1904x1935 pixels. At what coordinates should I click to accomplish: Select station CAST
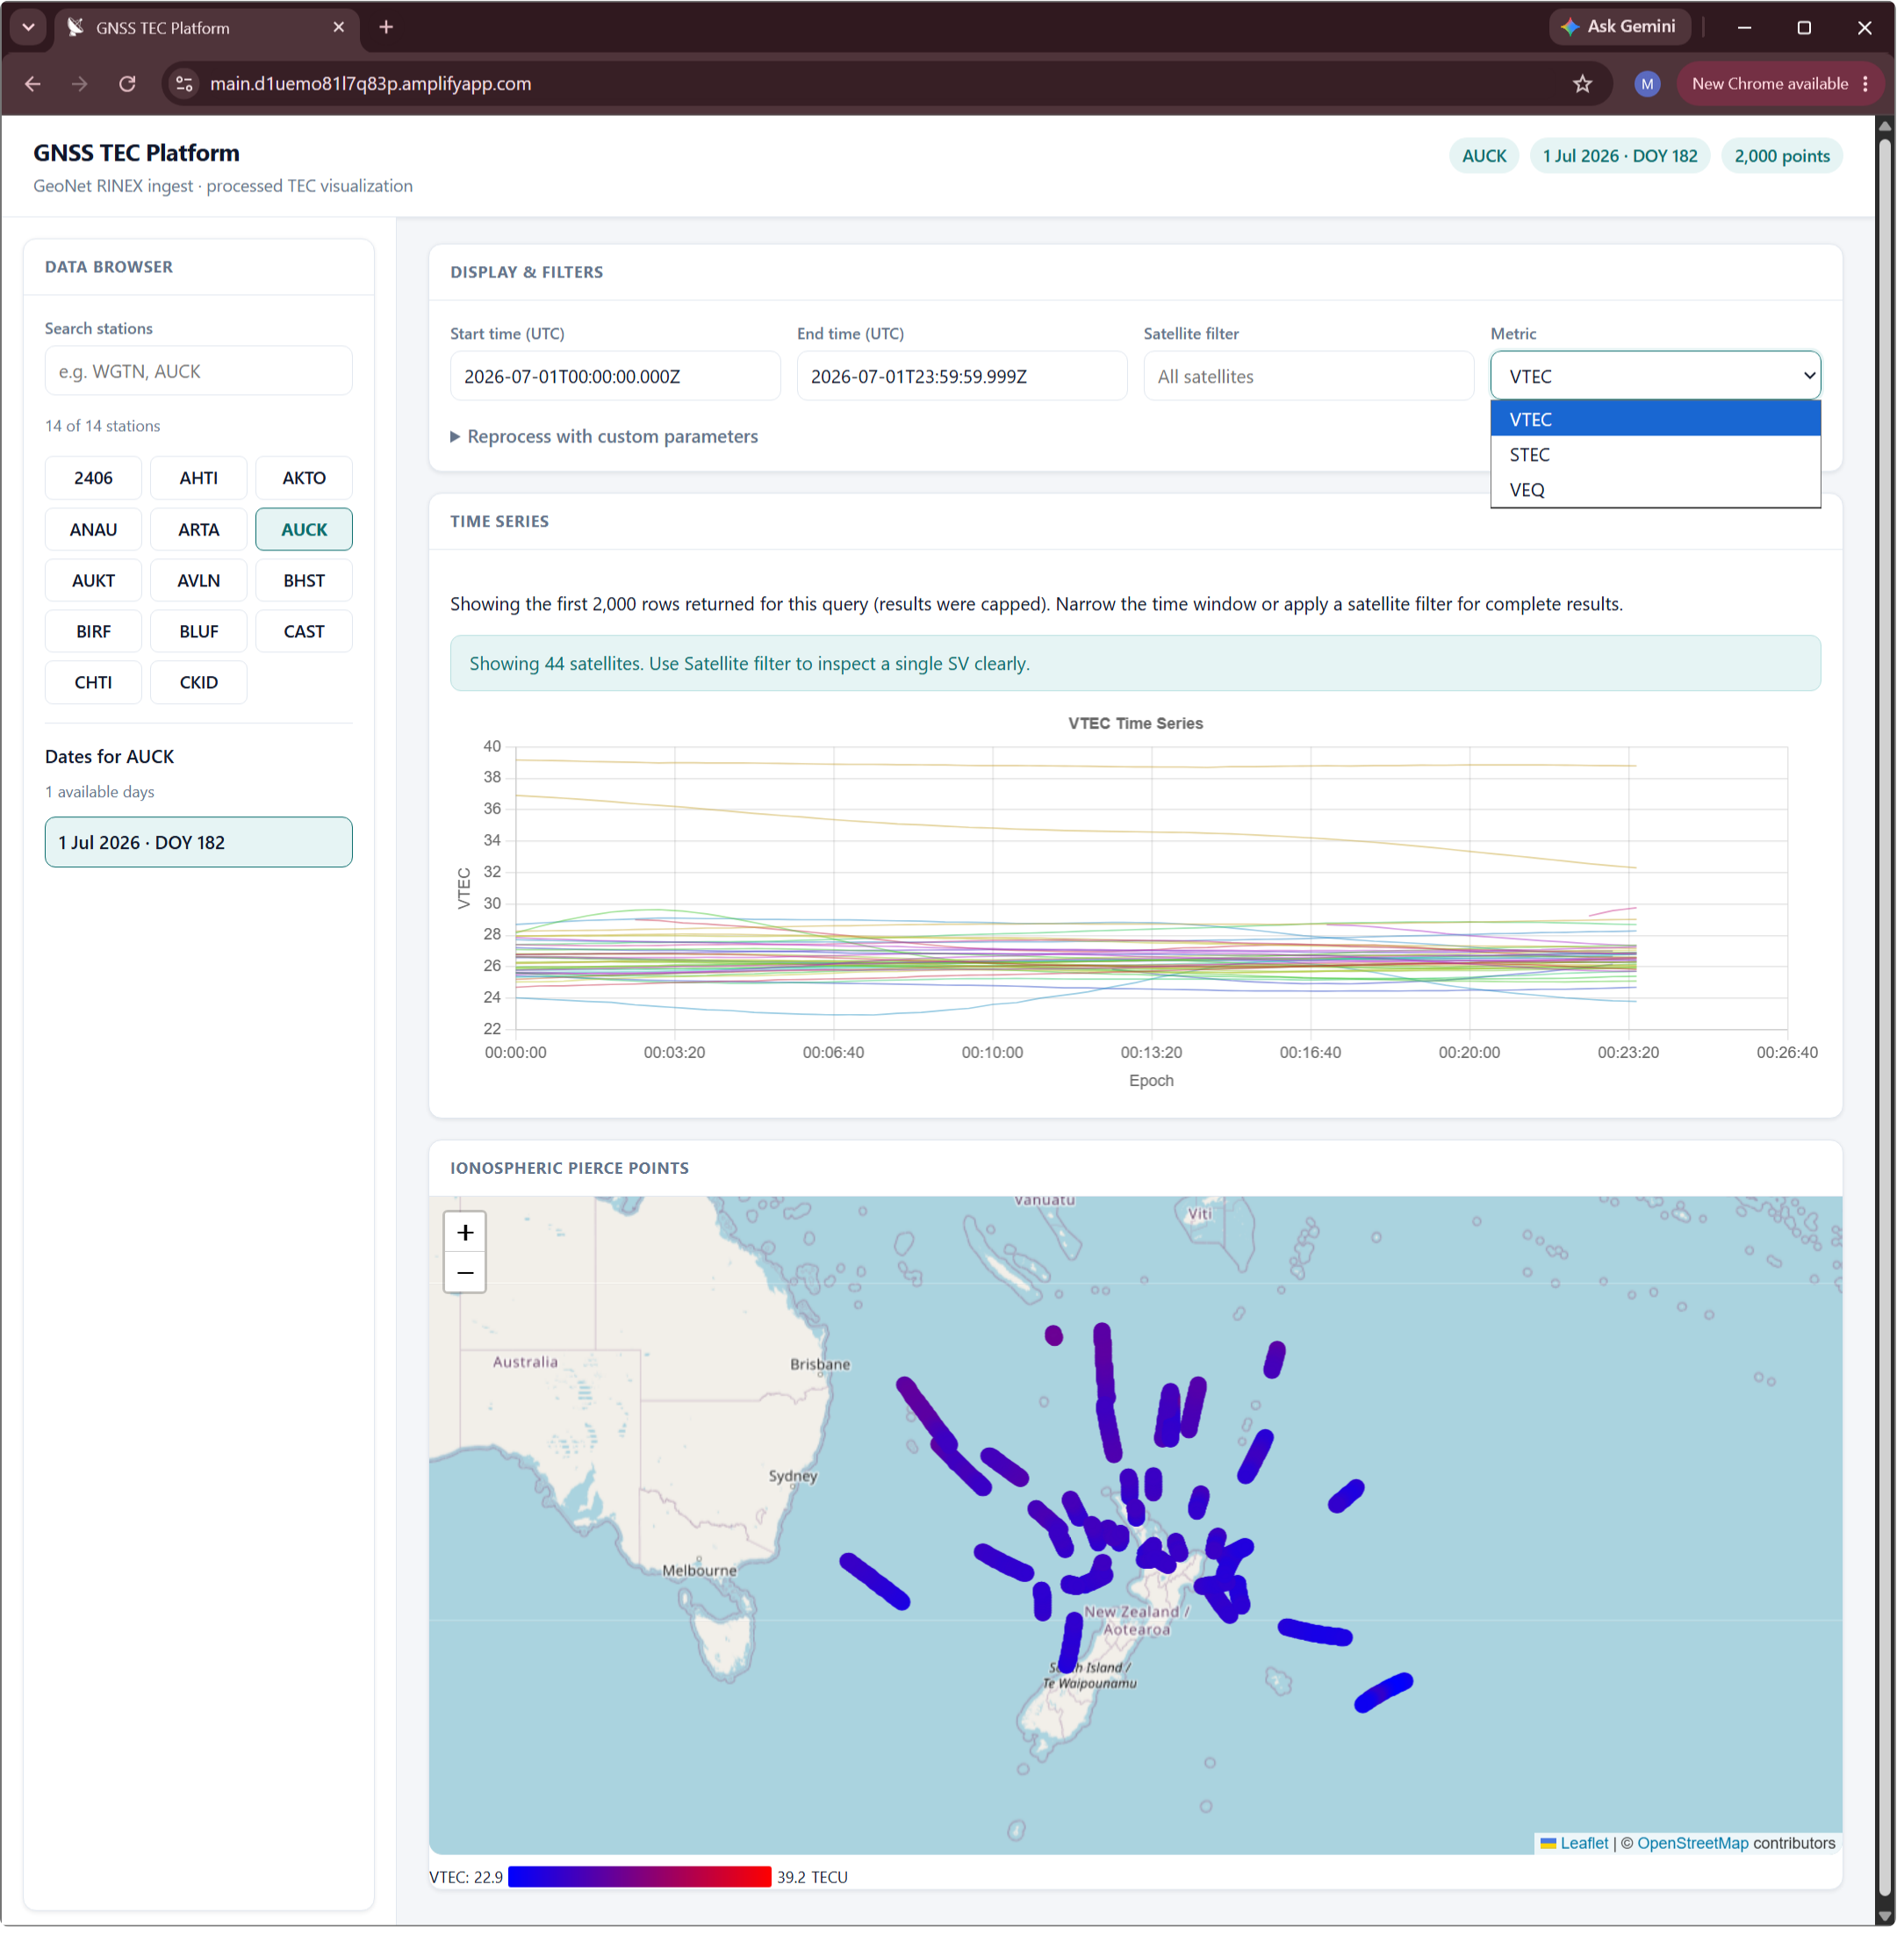pyautogui.click(x=305, y=633)
